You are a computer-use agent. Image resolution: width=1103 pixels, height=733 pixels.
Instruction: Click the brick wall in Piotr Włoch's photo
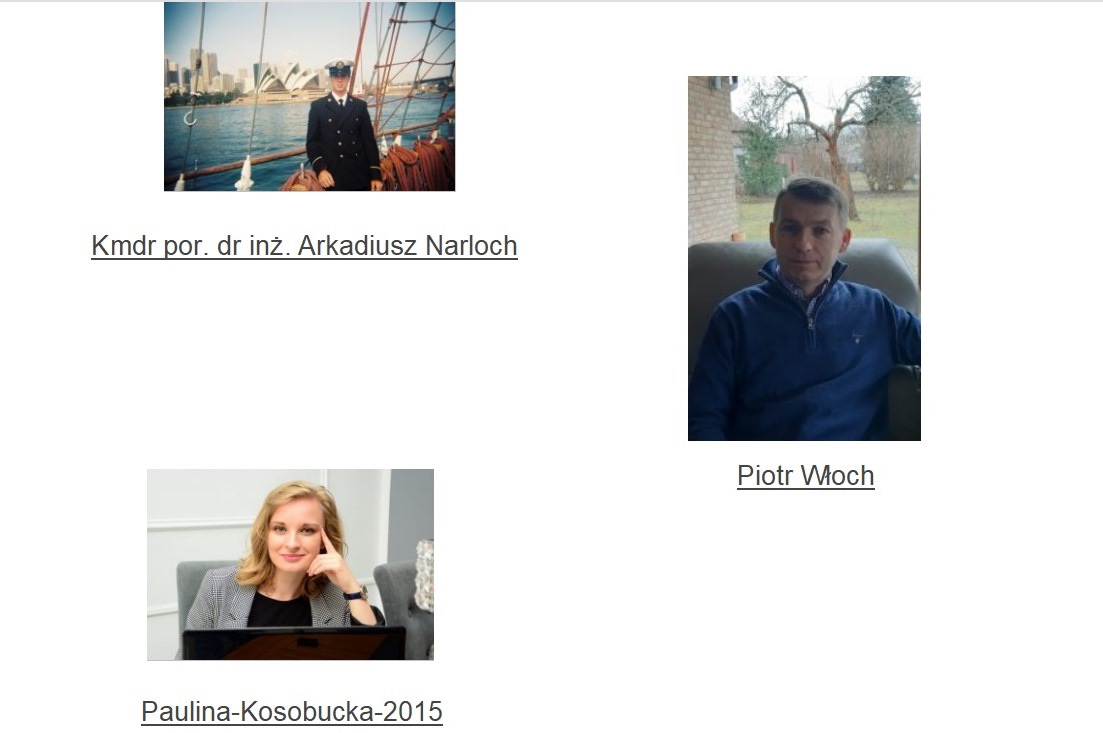[711, 158]
